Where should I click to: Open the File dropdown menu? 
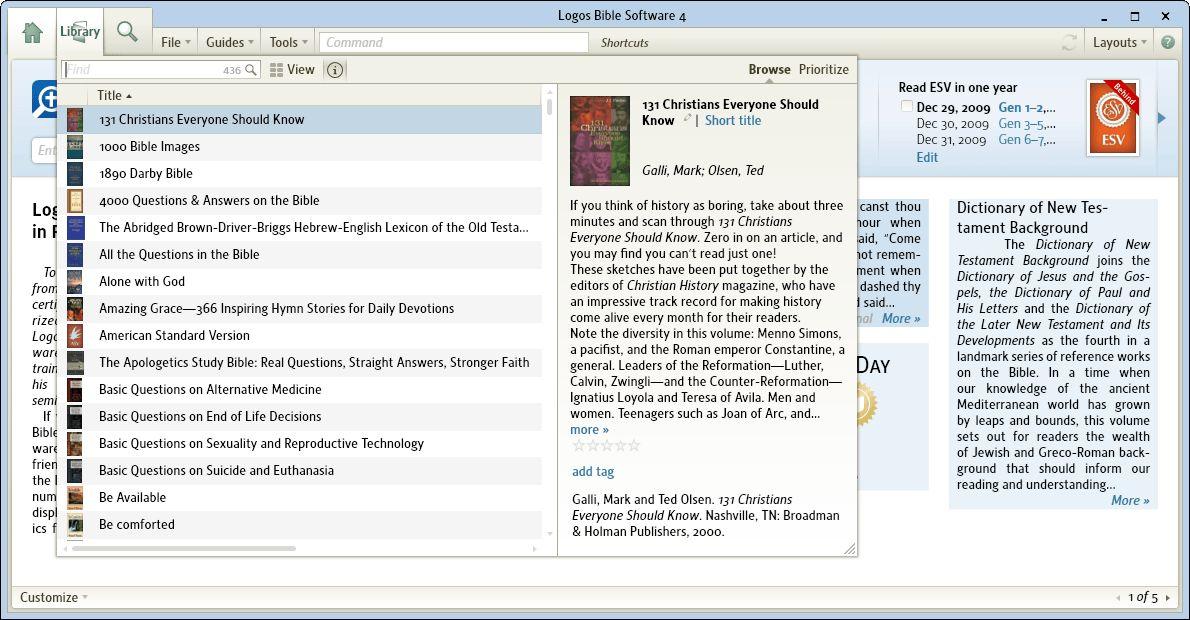(175, 42)
